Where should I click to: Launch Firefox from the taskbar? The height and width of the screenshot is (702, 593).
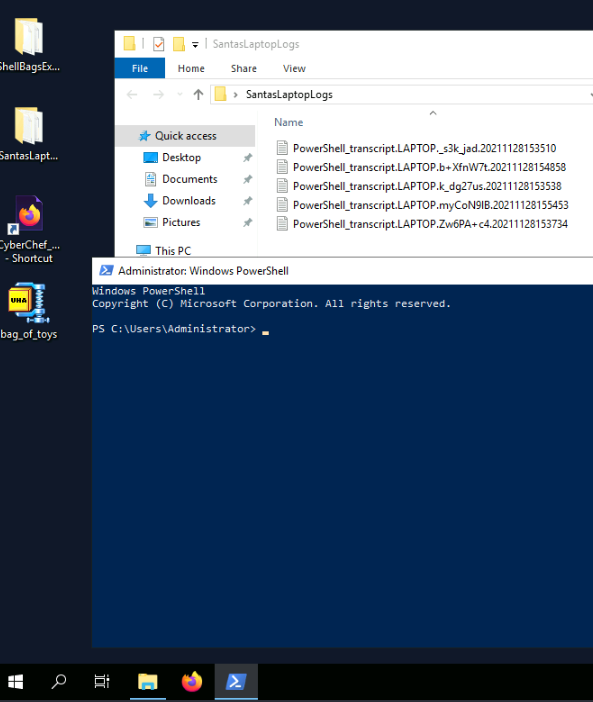tap(192, 682)
